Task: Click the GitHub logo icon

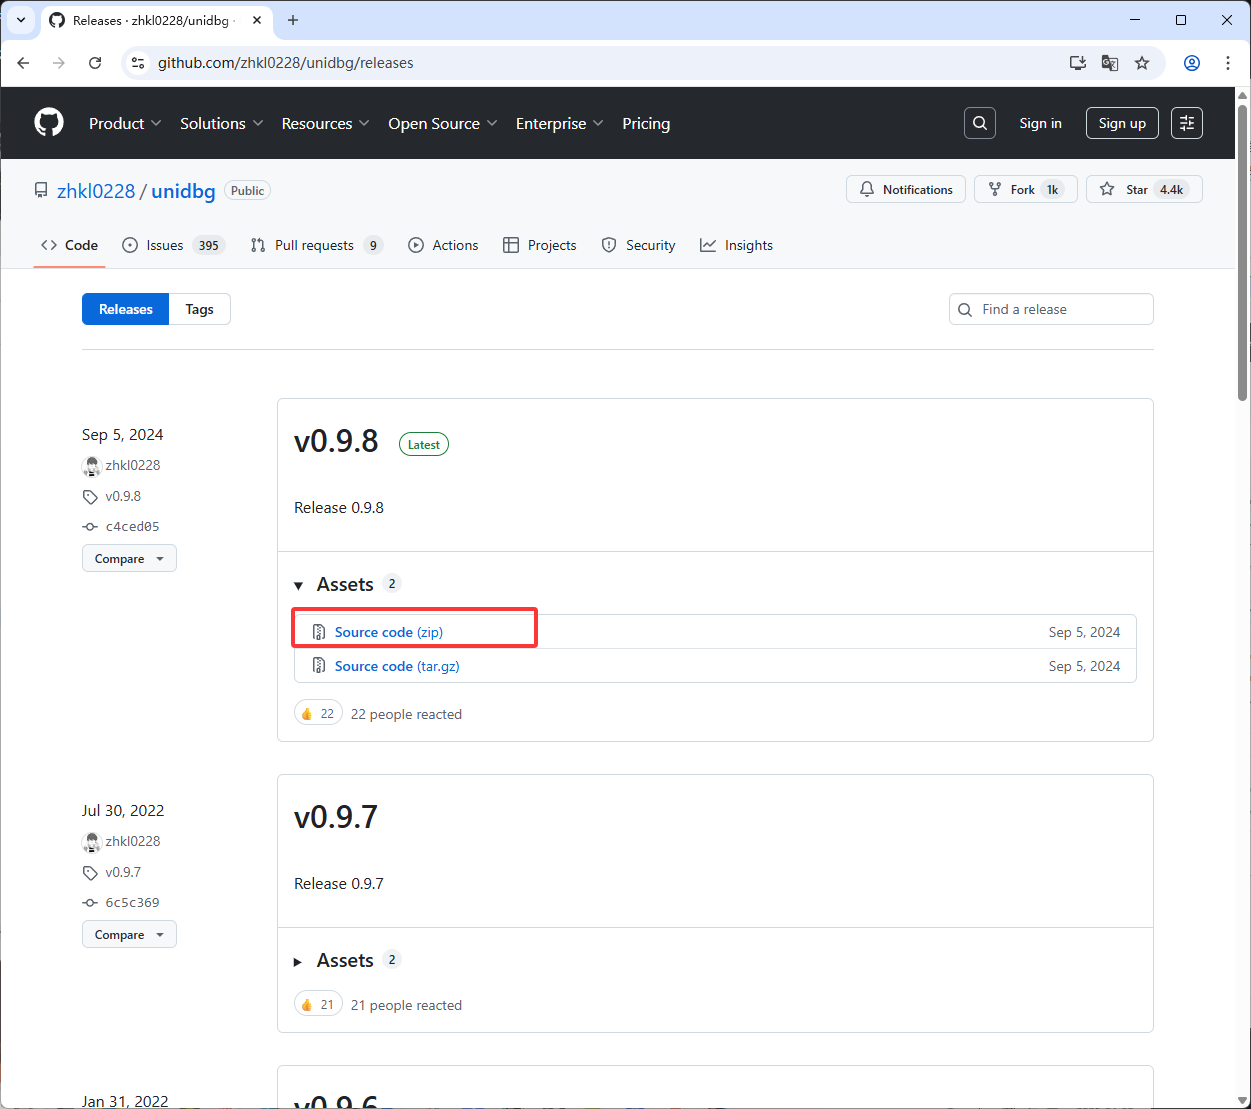Action: click(x=49, y=123)
